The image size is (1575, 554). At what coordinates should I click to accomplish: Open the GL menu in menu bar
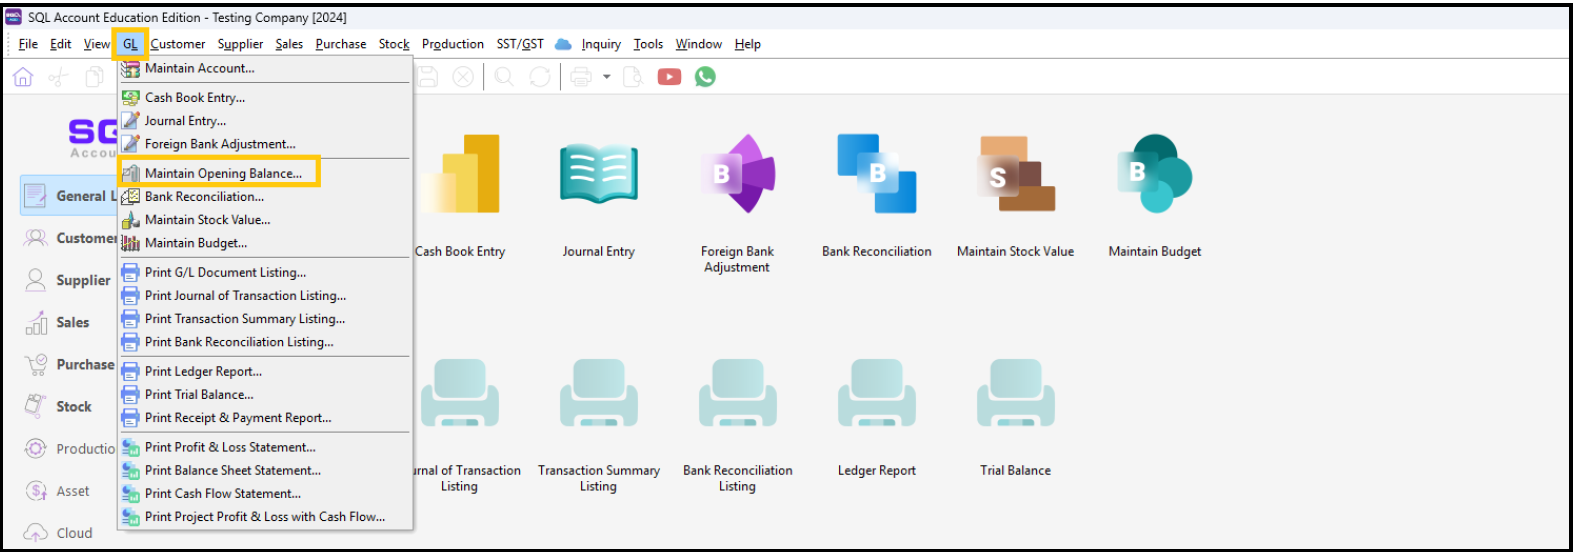[130, 44]
